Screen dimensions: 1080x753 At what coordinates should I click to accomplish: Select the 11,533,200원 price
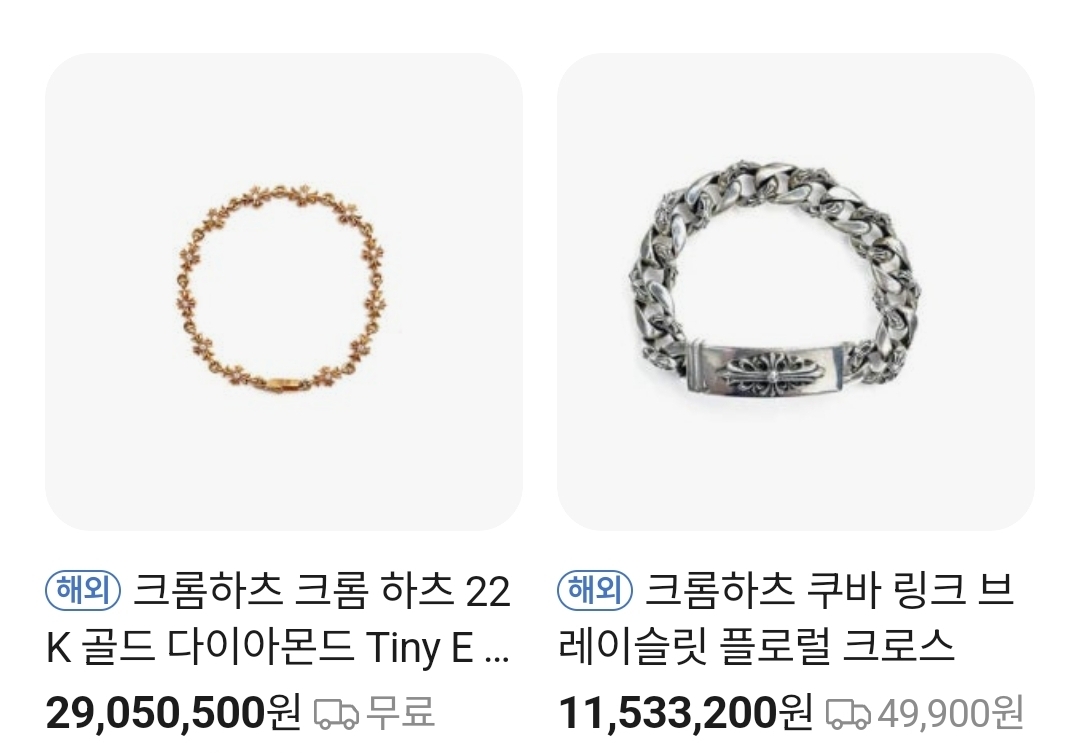tap(685, 713)
